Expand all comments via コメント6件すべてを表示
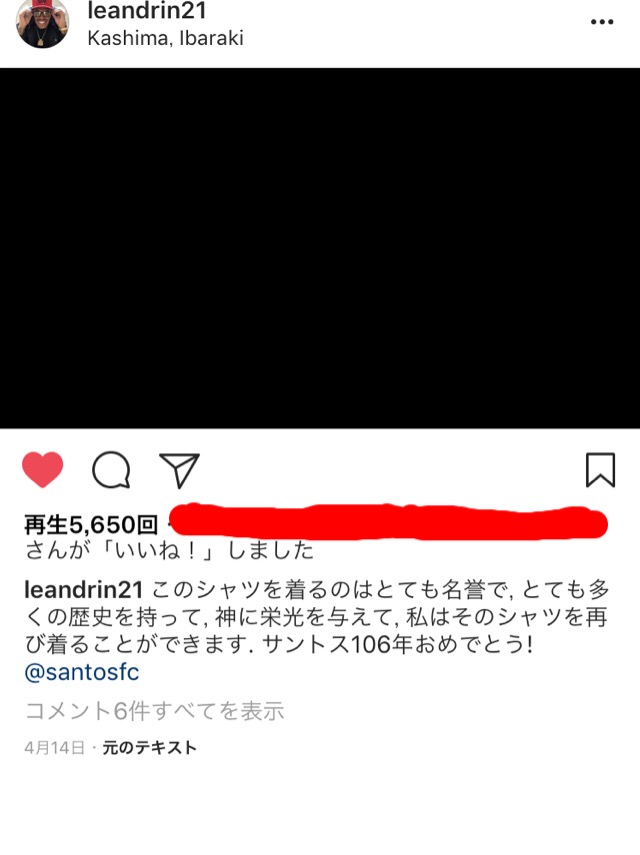 click(x=155, y=711)
